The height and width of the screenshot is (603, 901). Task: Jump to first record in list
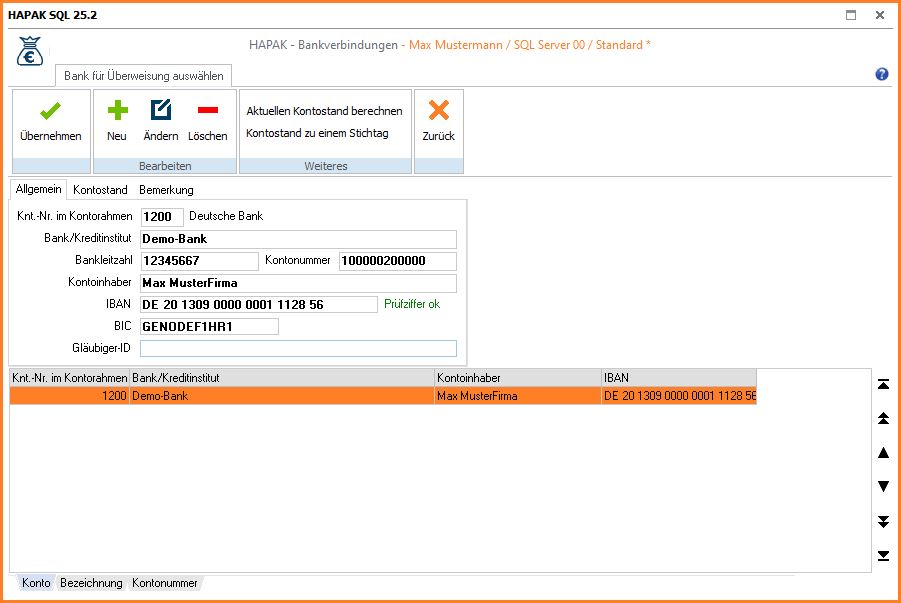point(883,385)
